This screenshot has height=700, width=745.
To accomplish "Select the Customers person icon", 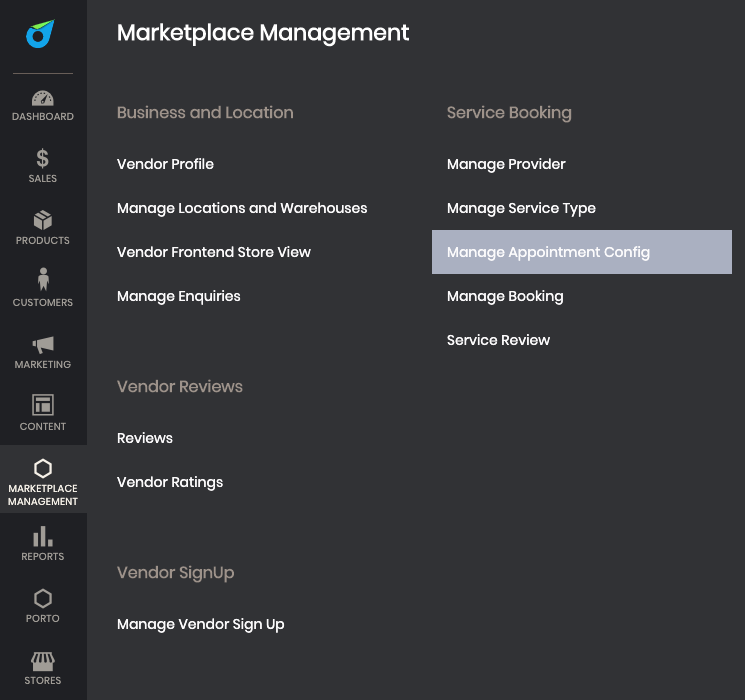I will [43, 279].
